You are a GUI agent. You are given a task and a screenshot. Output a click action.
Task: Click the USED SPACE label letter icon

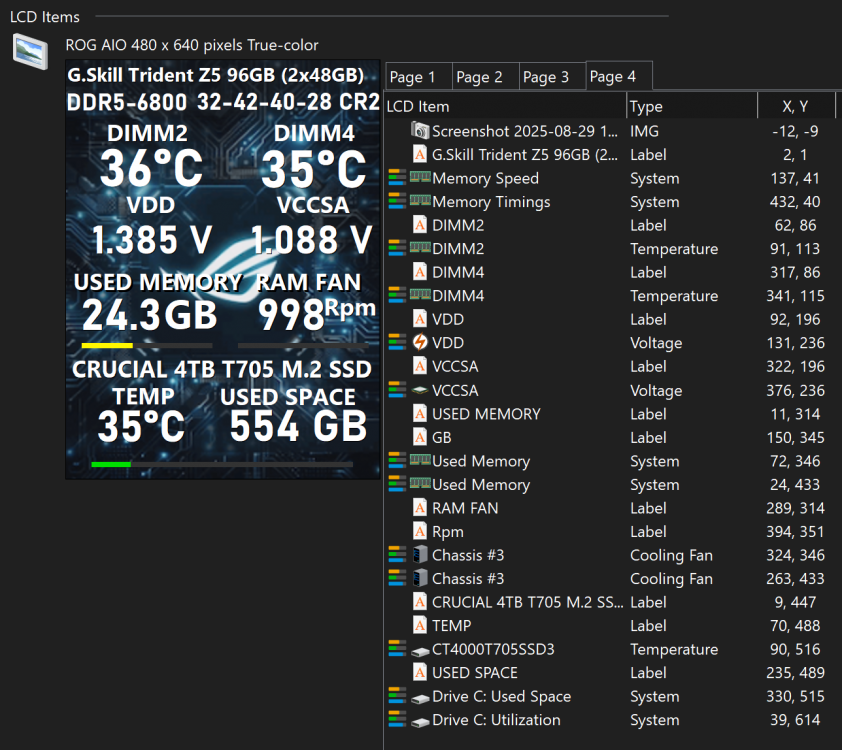click(420, 672)
